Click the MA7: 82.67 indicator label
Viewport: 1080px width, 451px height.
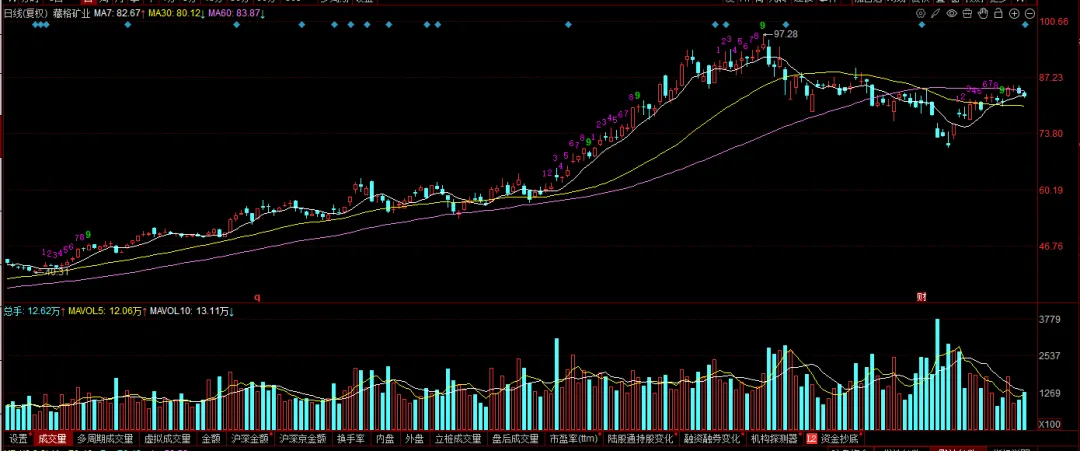click(x=118, y=13)
